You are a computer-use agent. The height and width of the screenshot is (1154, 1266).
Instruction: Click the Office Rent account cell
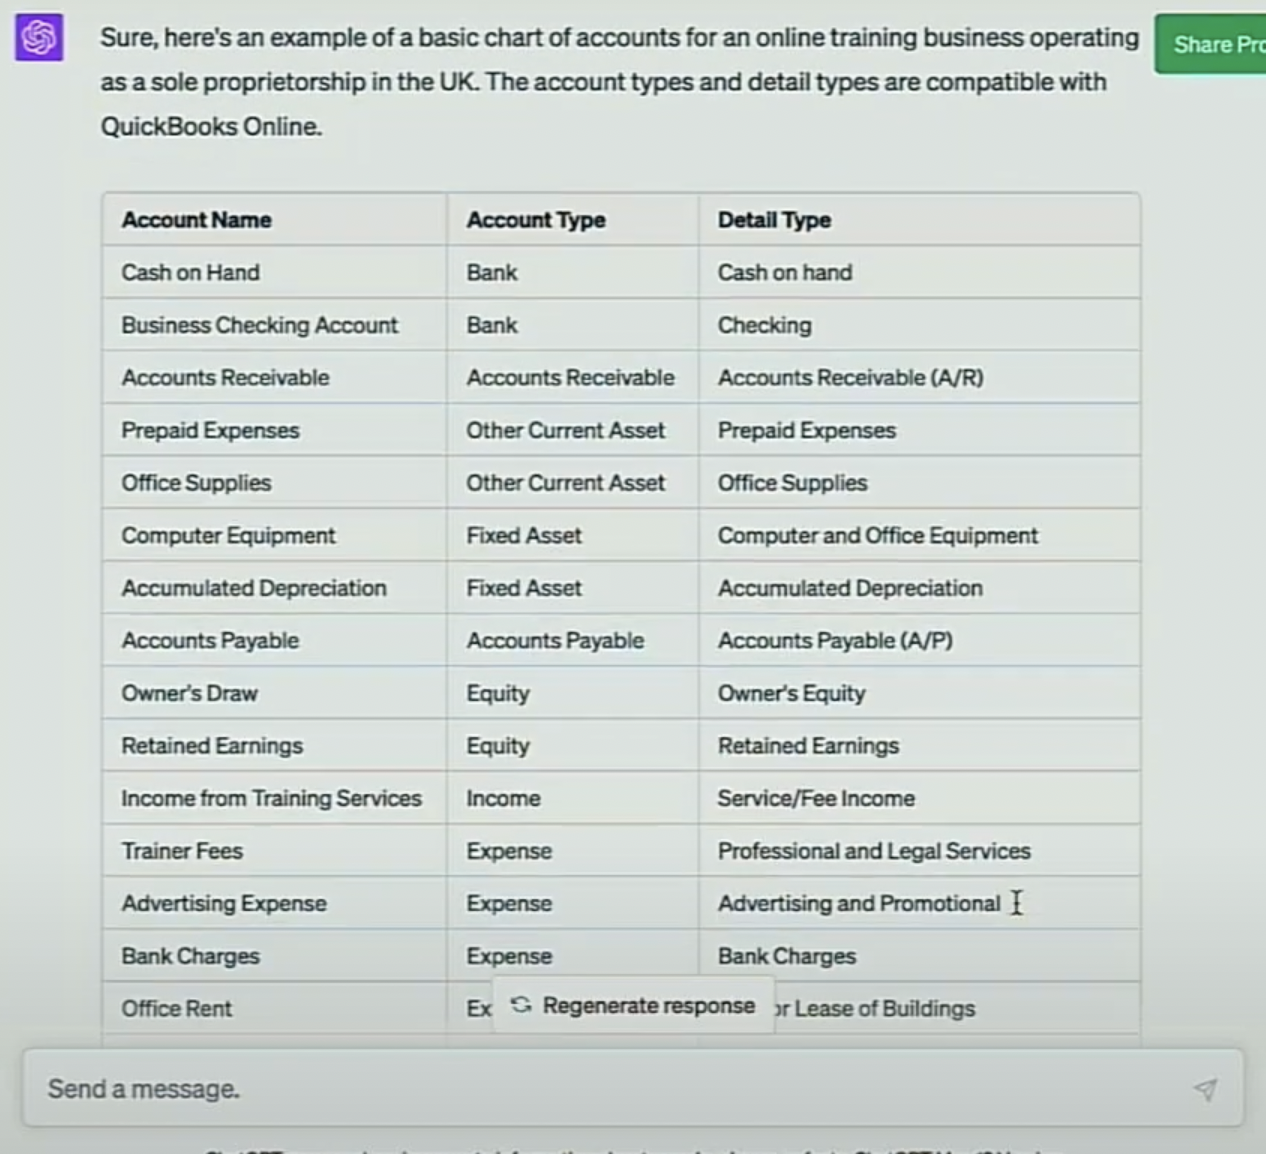[x=177, y=1008]
